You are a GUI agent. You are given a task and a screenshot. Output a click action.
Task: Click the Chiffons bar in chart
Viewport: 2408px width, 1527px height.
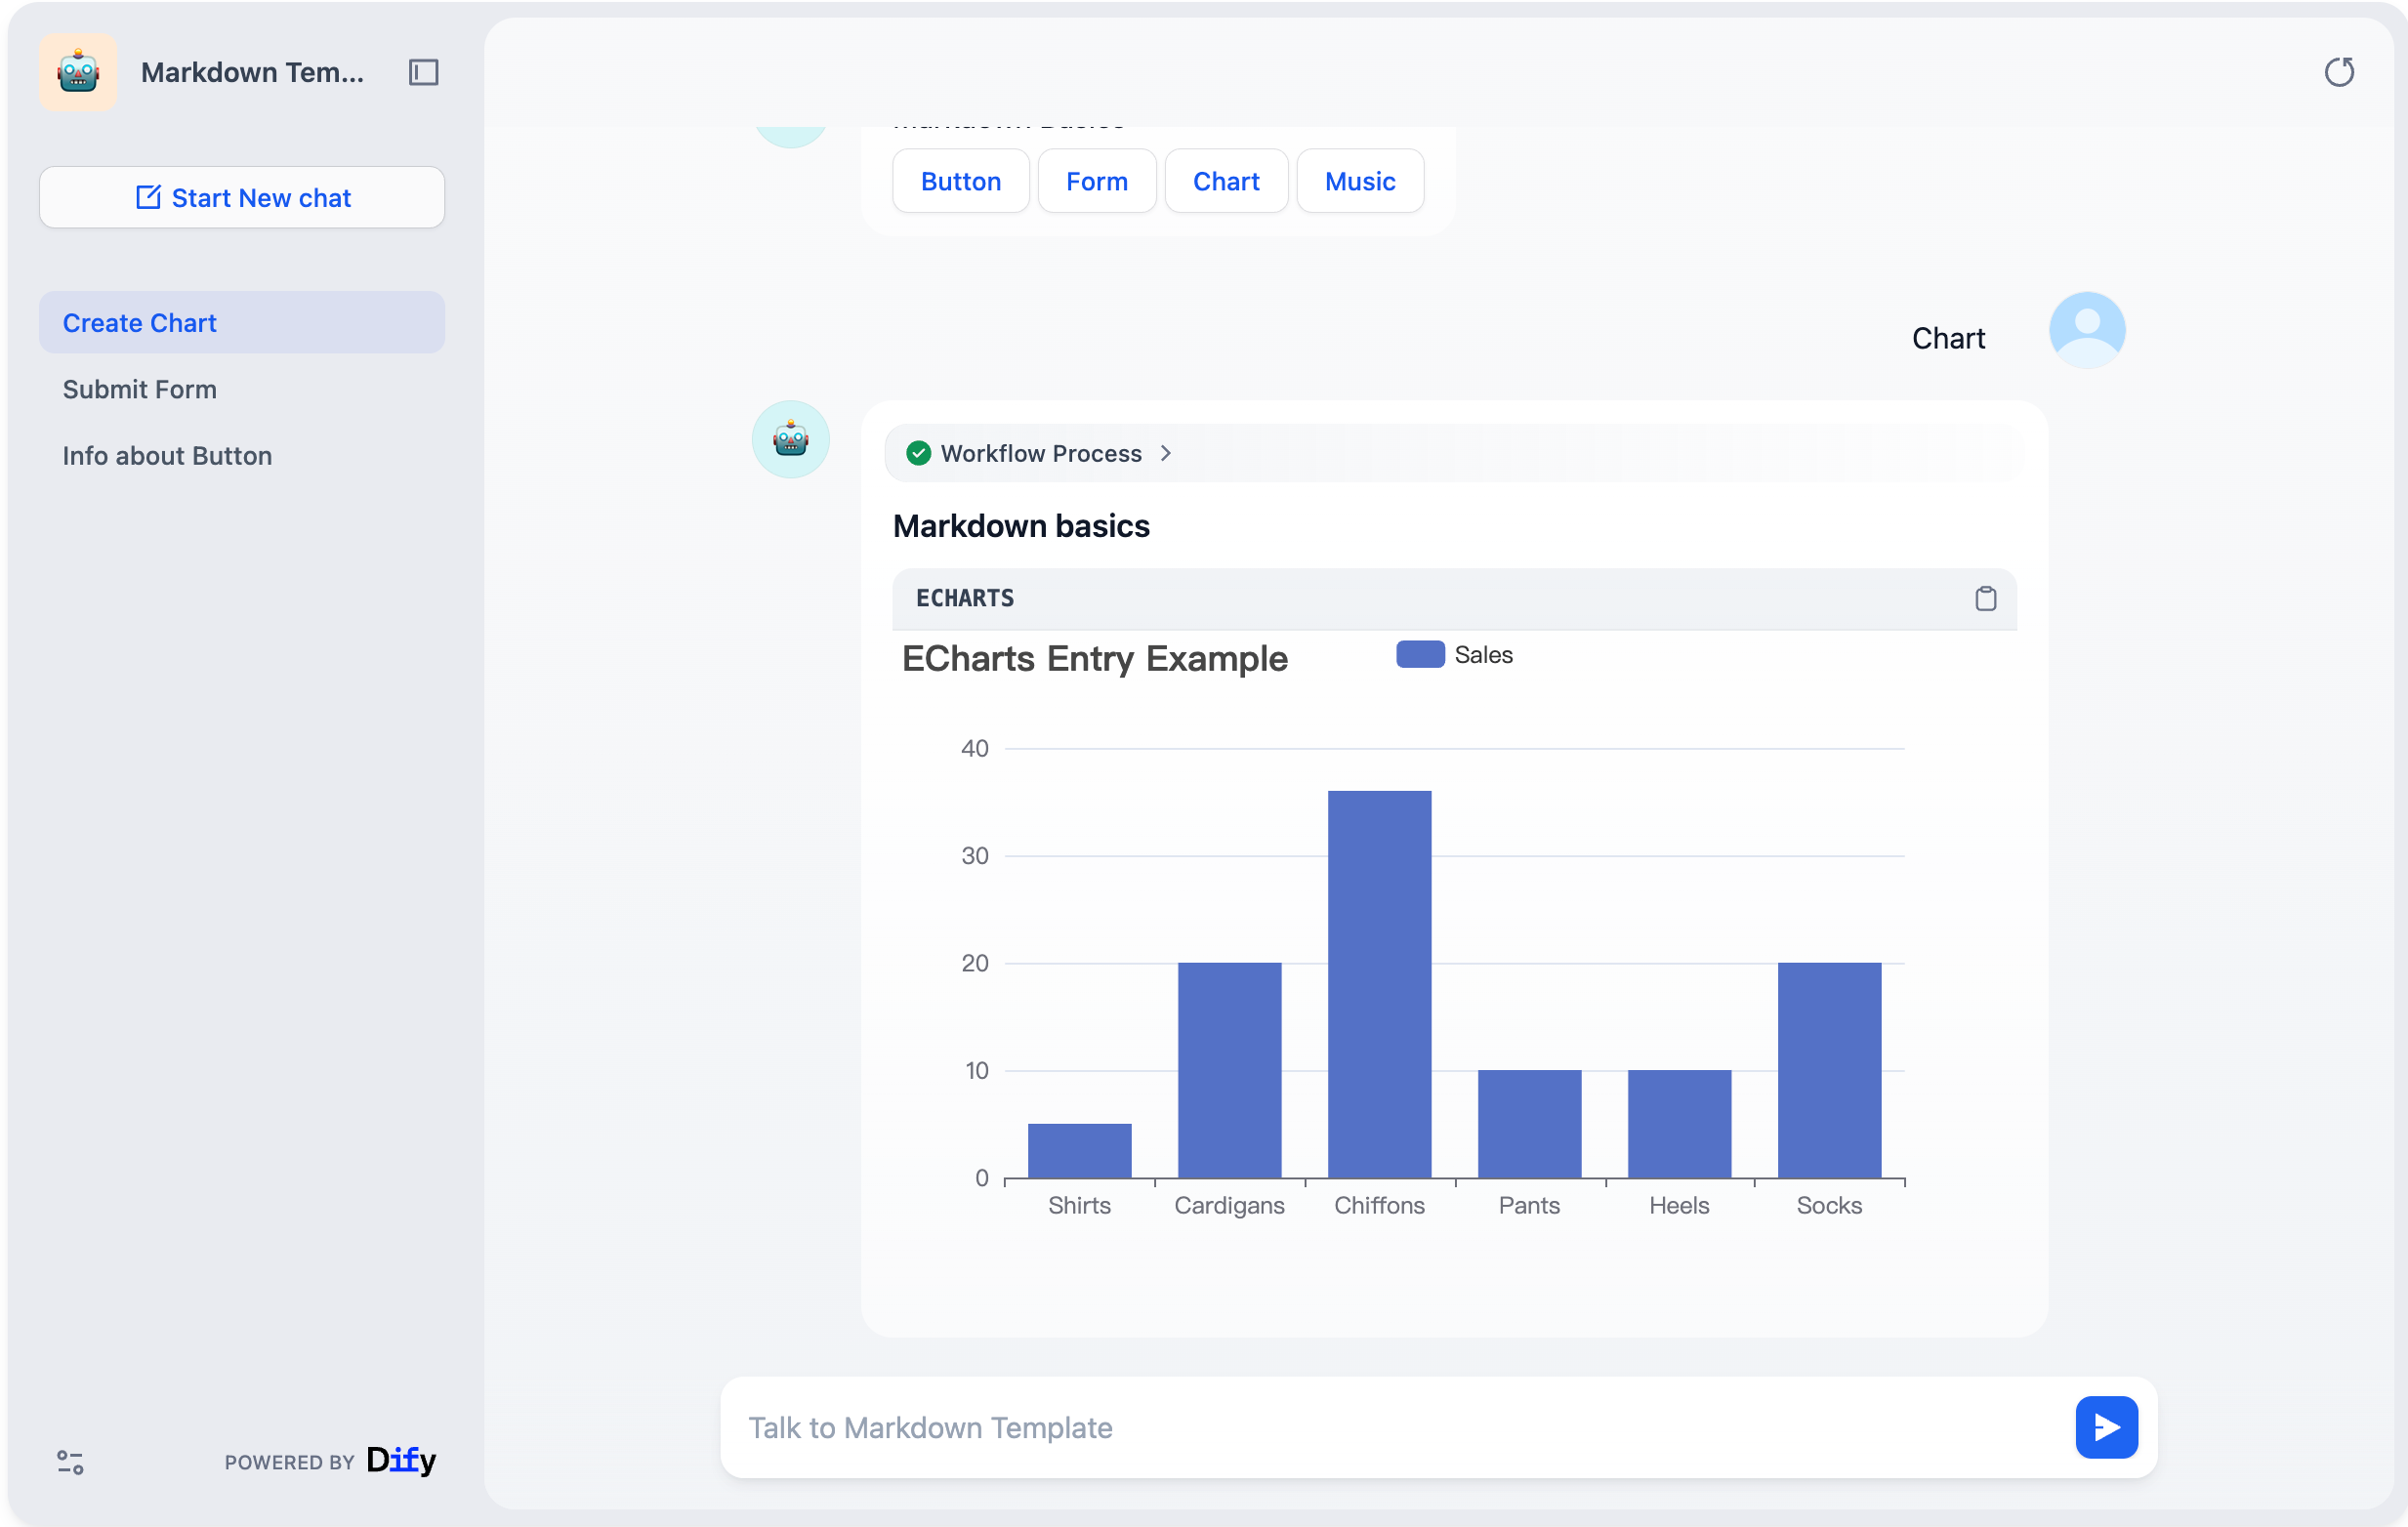(x=1378, y=983)
